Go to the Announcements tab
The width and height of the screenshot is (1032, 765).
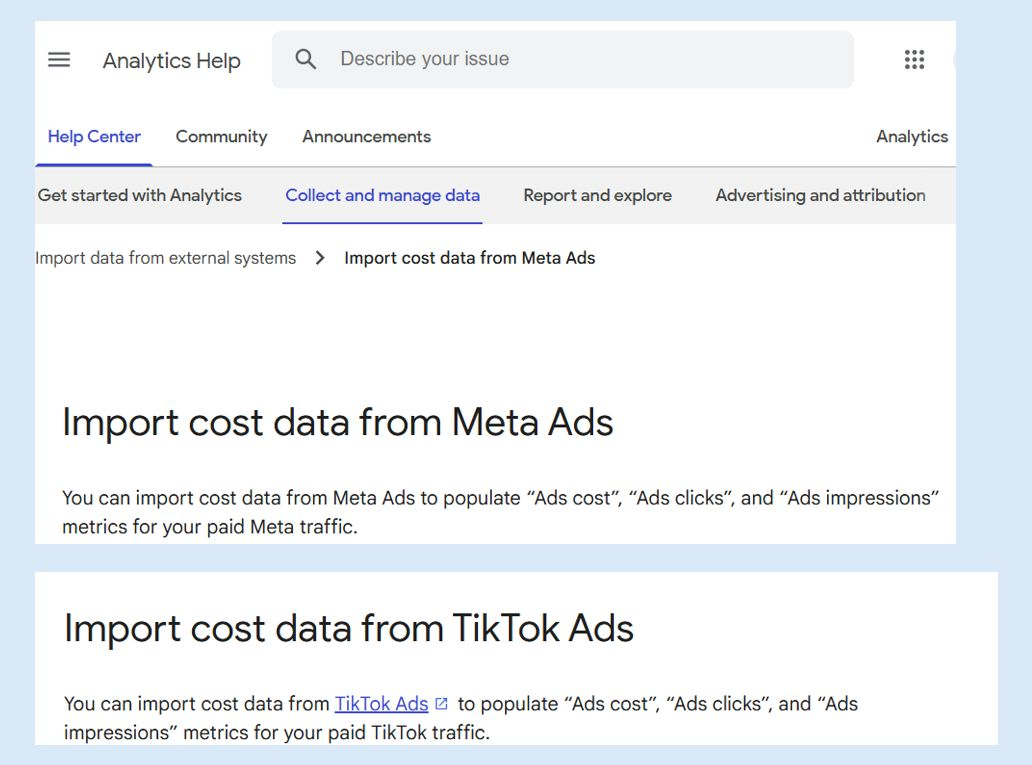tap(366, 137)
